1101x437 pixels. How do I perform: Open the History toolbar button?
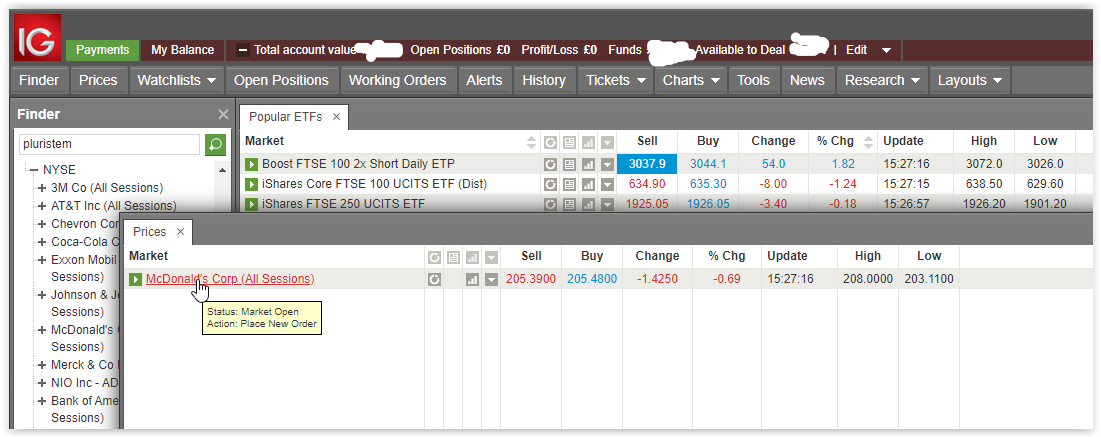coord(544,80)
